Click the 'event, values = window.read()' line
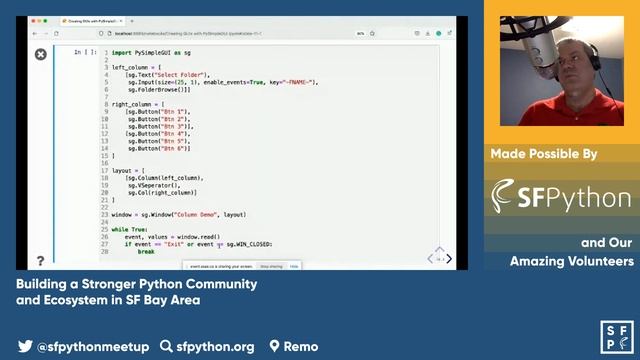640x360 pixels. click(x=172, y=237)
